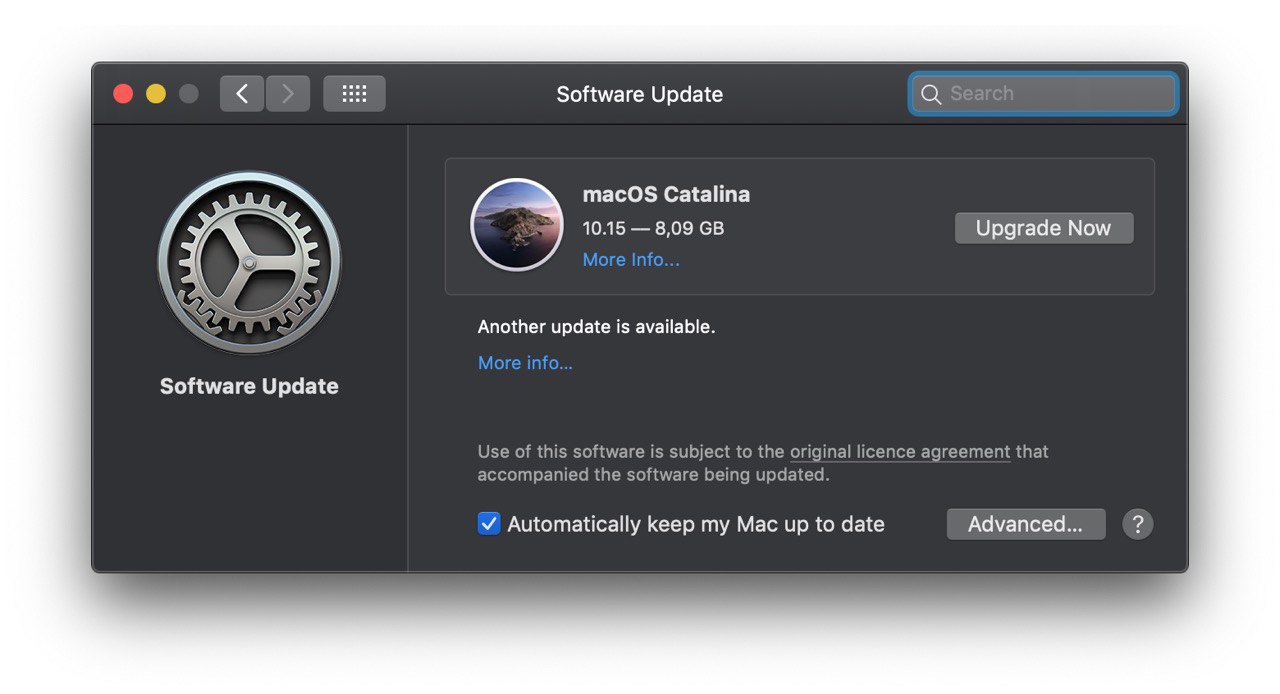Minimize the window with the yellow button
The width and height of the screenshot is (1280, 694).
pos(156,94)
